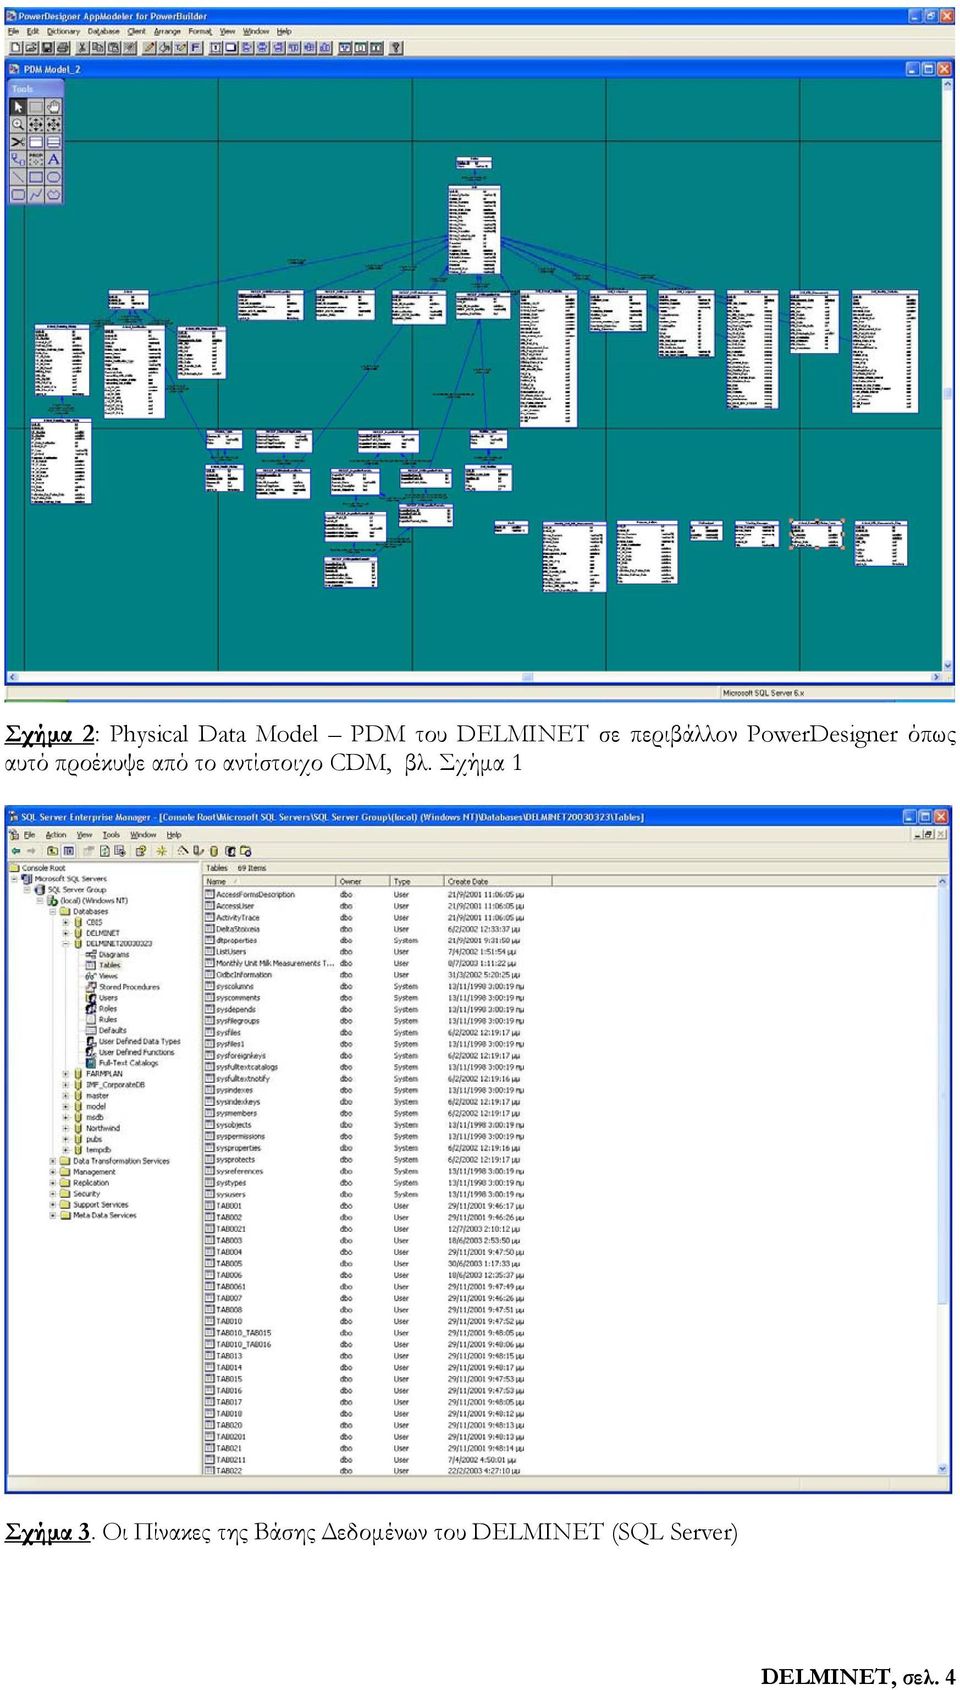The width and height of the screenshot is (960, 1690).
Task: Open the Action menu in Enterprise Manager
Action: [56, 835]
